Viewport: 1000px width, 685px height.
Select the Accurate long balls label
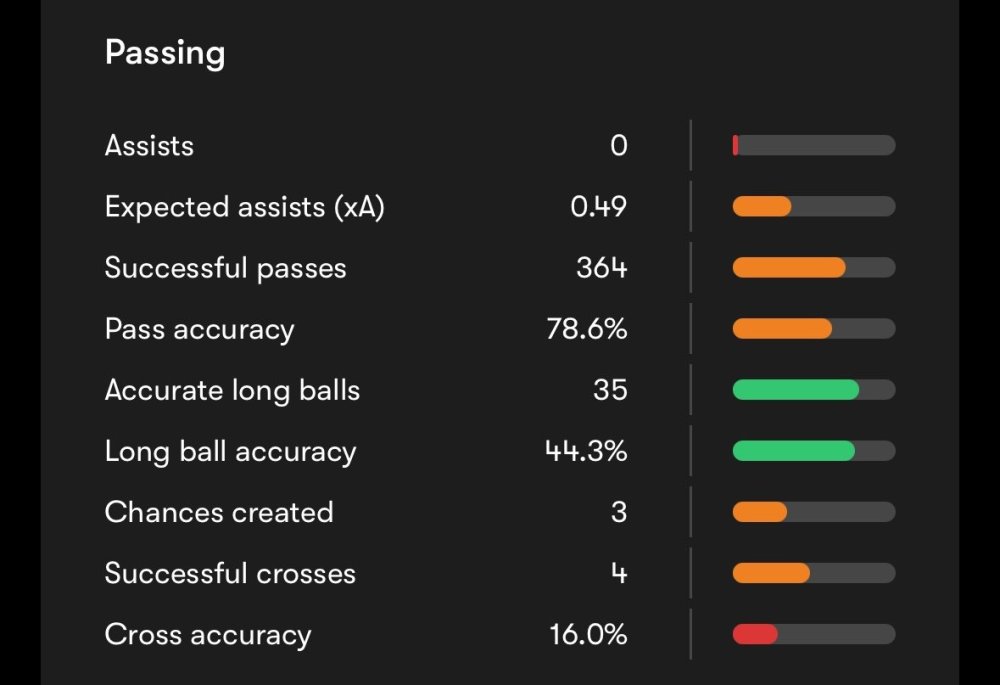click(232, 390)
